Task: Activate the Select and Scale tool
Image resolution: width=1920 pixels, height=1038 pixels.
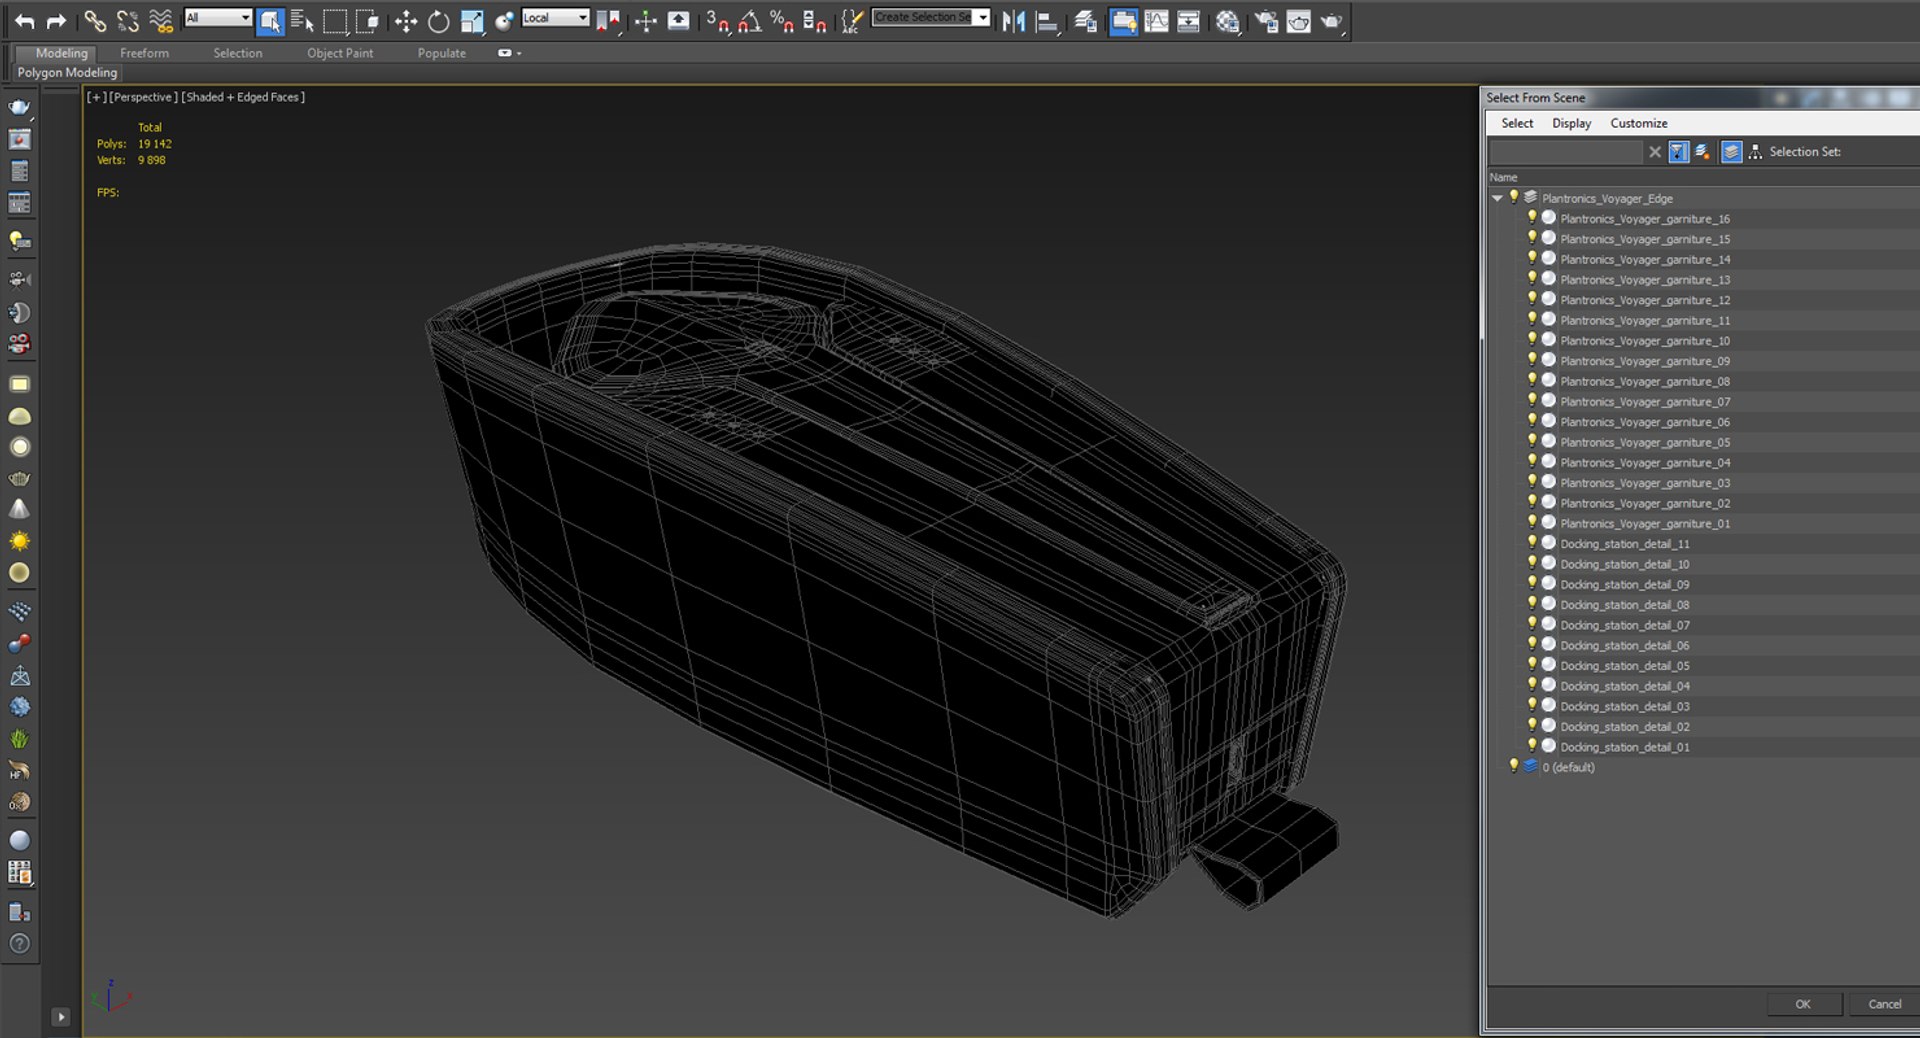Action: click(x=471, y=21)
